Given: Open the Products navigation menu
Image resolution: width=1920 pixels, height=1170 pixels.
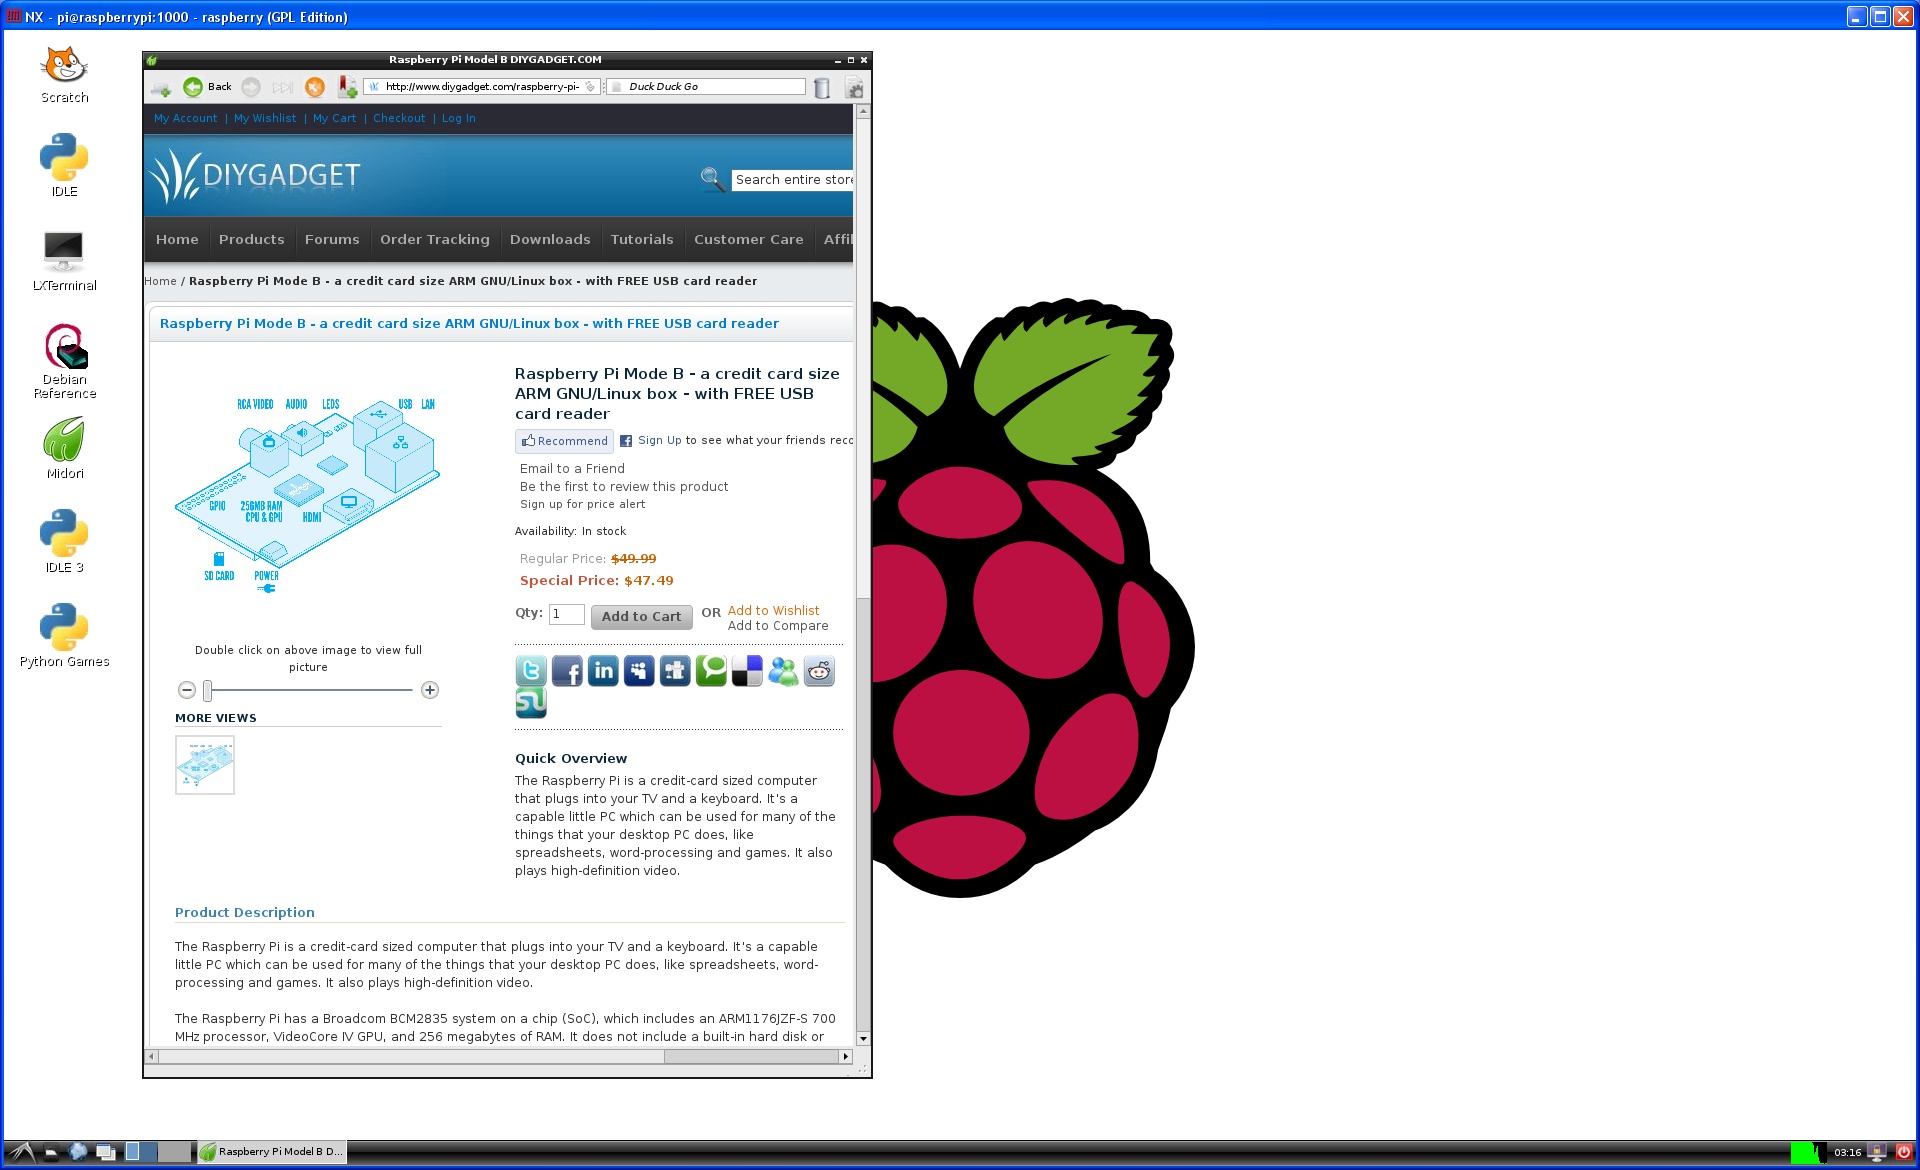Looking at the screenshot, I should pos(252,239).
